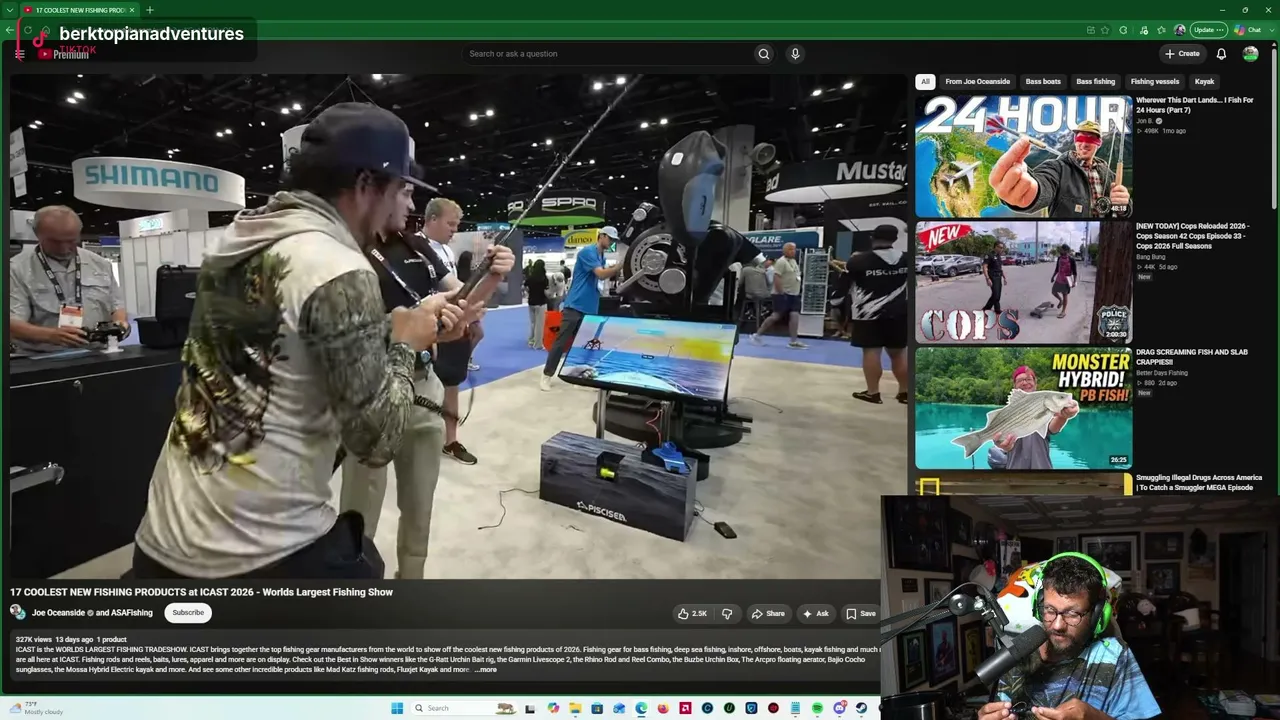Click the browser profile avatar
1280x720 pixels.
(x=1180, y=30)
